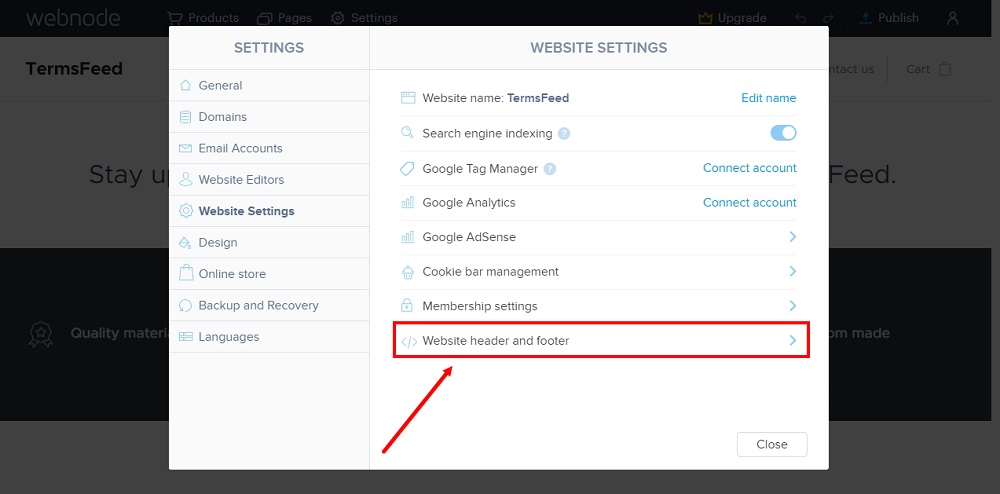Click the Close button in dialog

coord(772,444)
